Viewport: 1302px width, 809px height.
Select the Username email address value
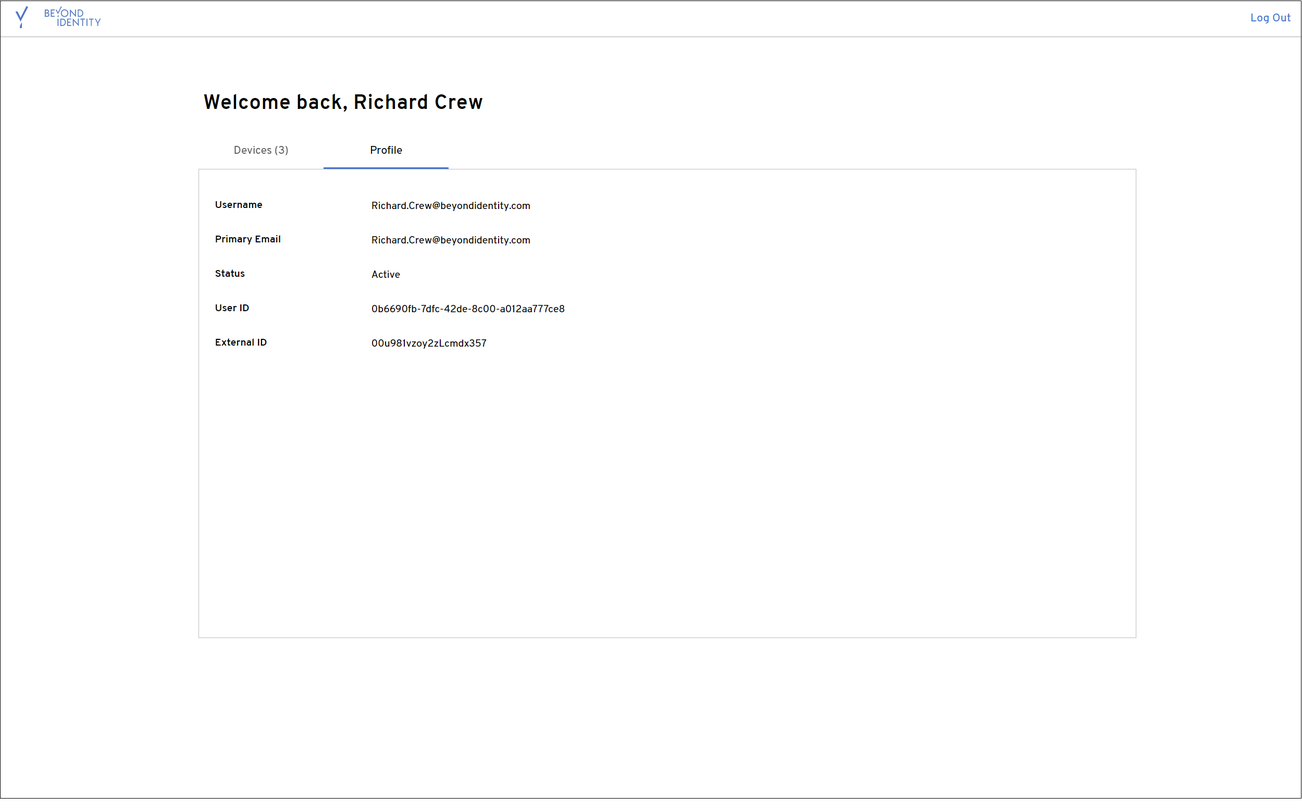pos(450,206)
